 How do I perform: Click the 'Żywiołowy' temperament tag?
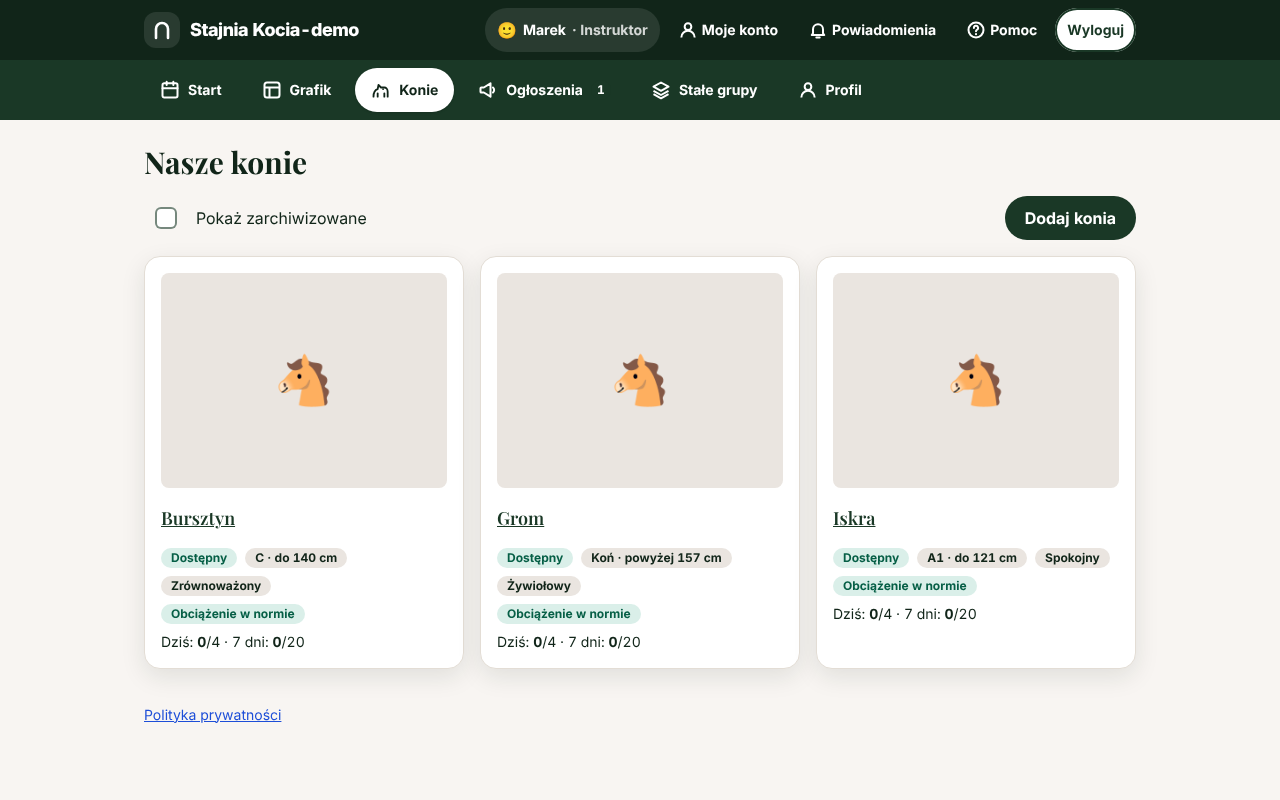click(x=539, y=586)
